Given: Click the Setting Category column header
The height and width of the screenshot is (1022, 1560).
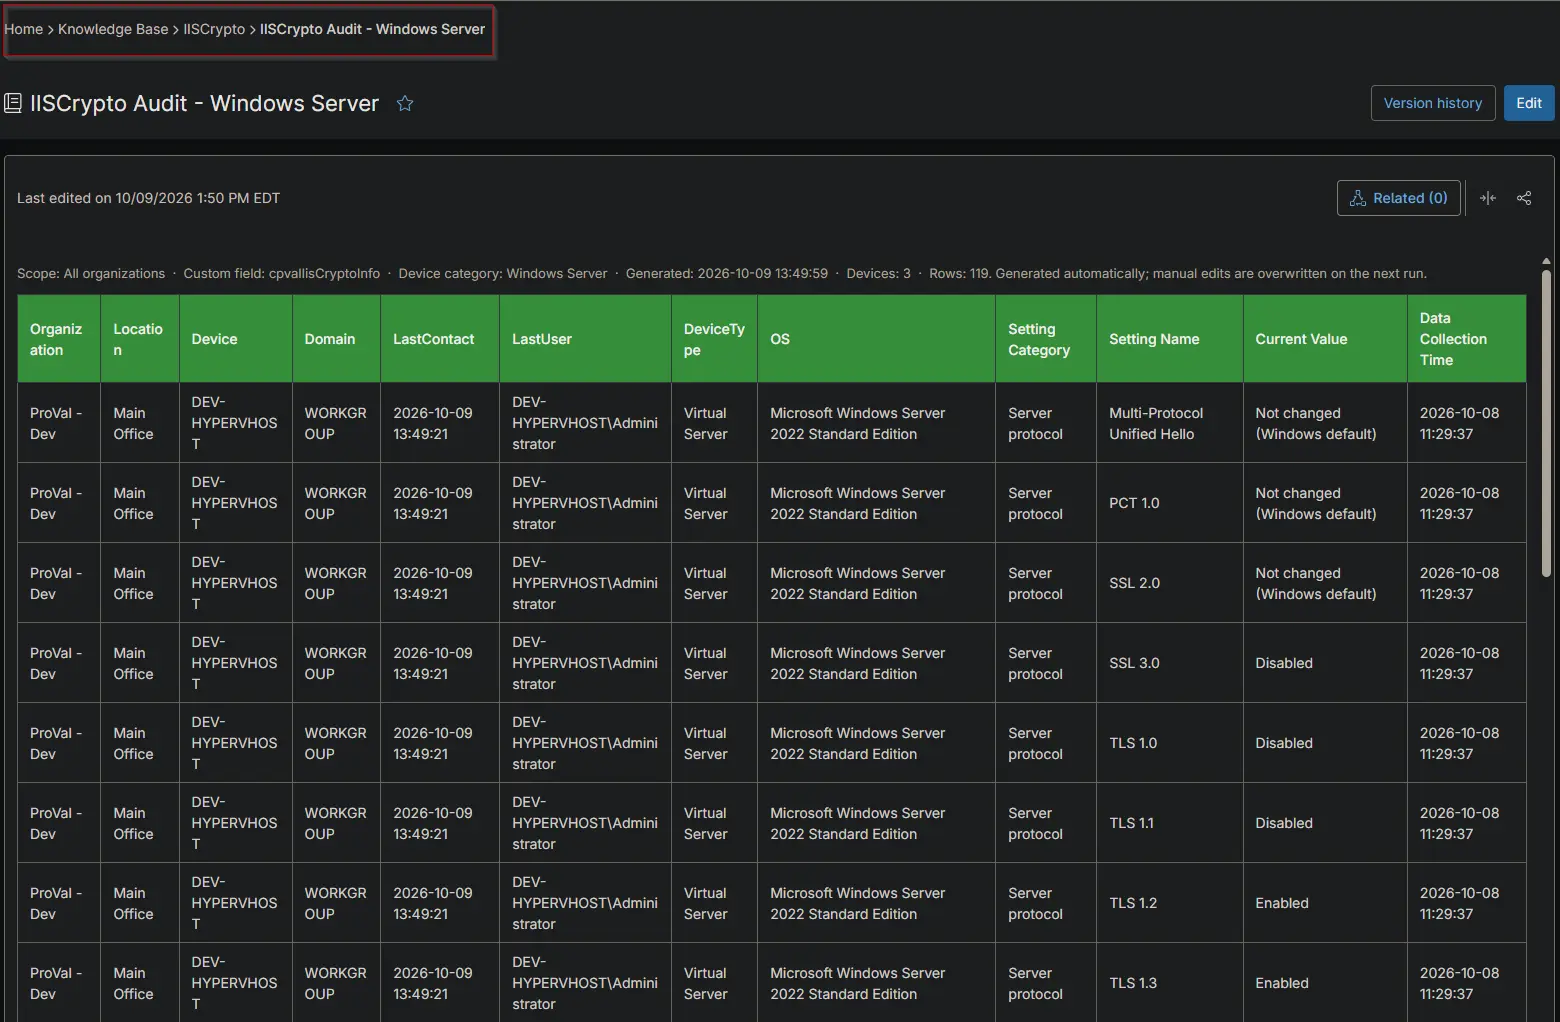Looking at the screenshot, I should pos(1046,339).
